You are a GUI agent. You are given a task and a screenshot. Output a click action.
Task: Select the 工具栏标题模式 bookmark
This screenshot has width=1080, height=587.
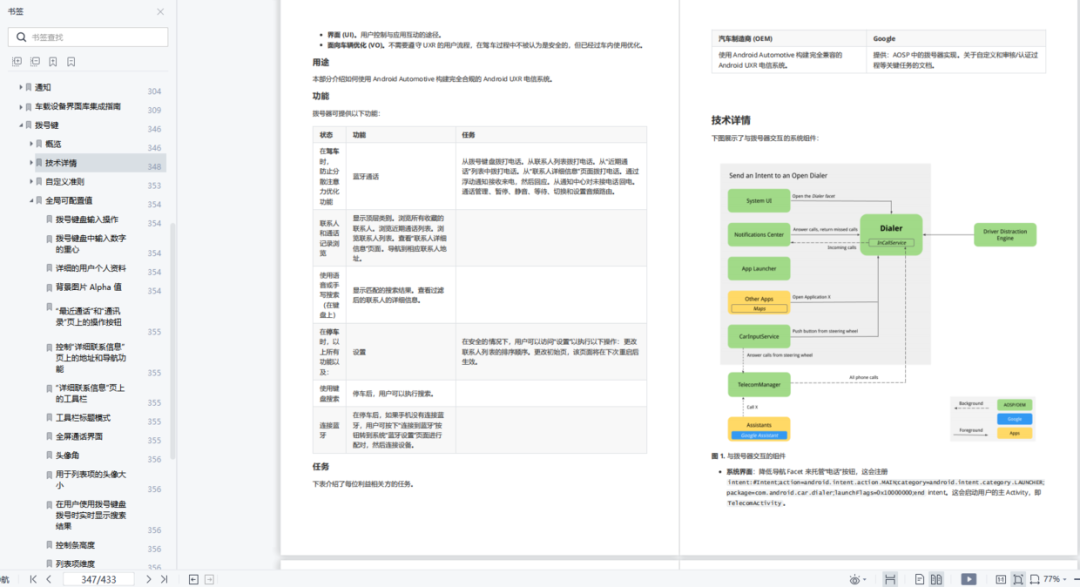tap(83, 418)
